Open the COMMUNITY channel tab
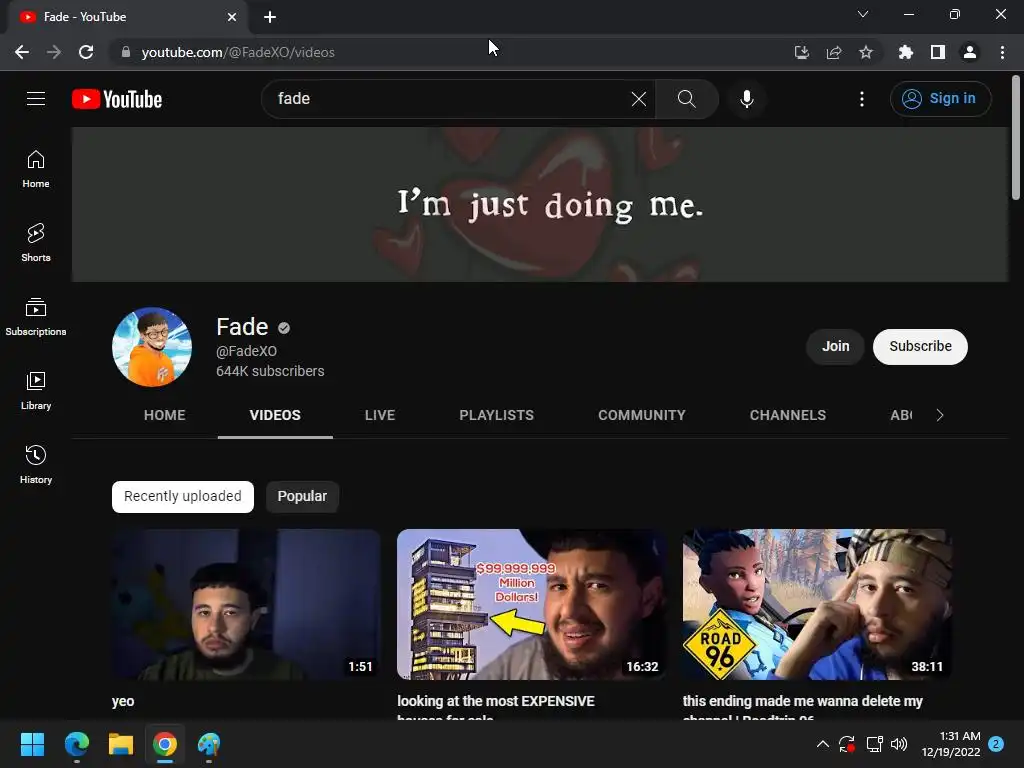This screenshot has height=768, width=1024. (642, 415)
